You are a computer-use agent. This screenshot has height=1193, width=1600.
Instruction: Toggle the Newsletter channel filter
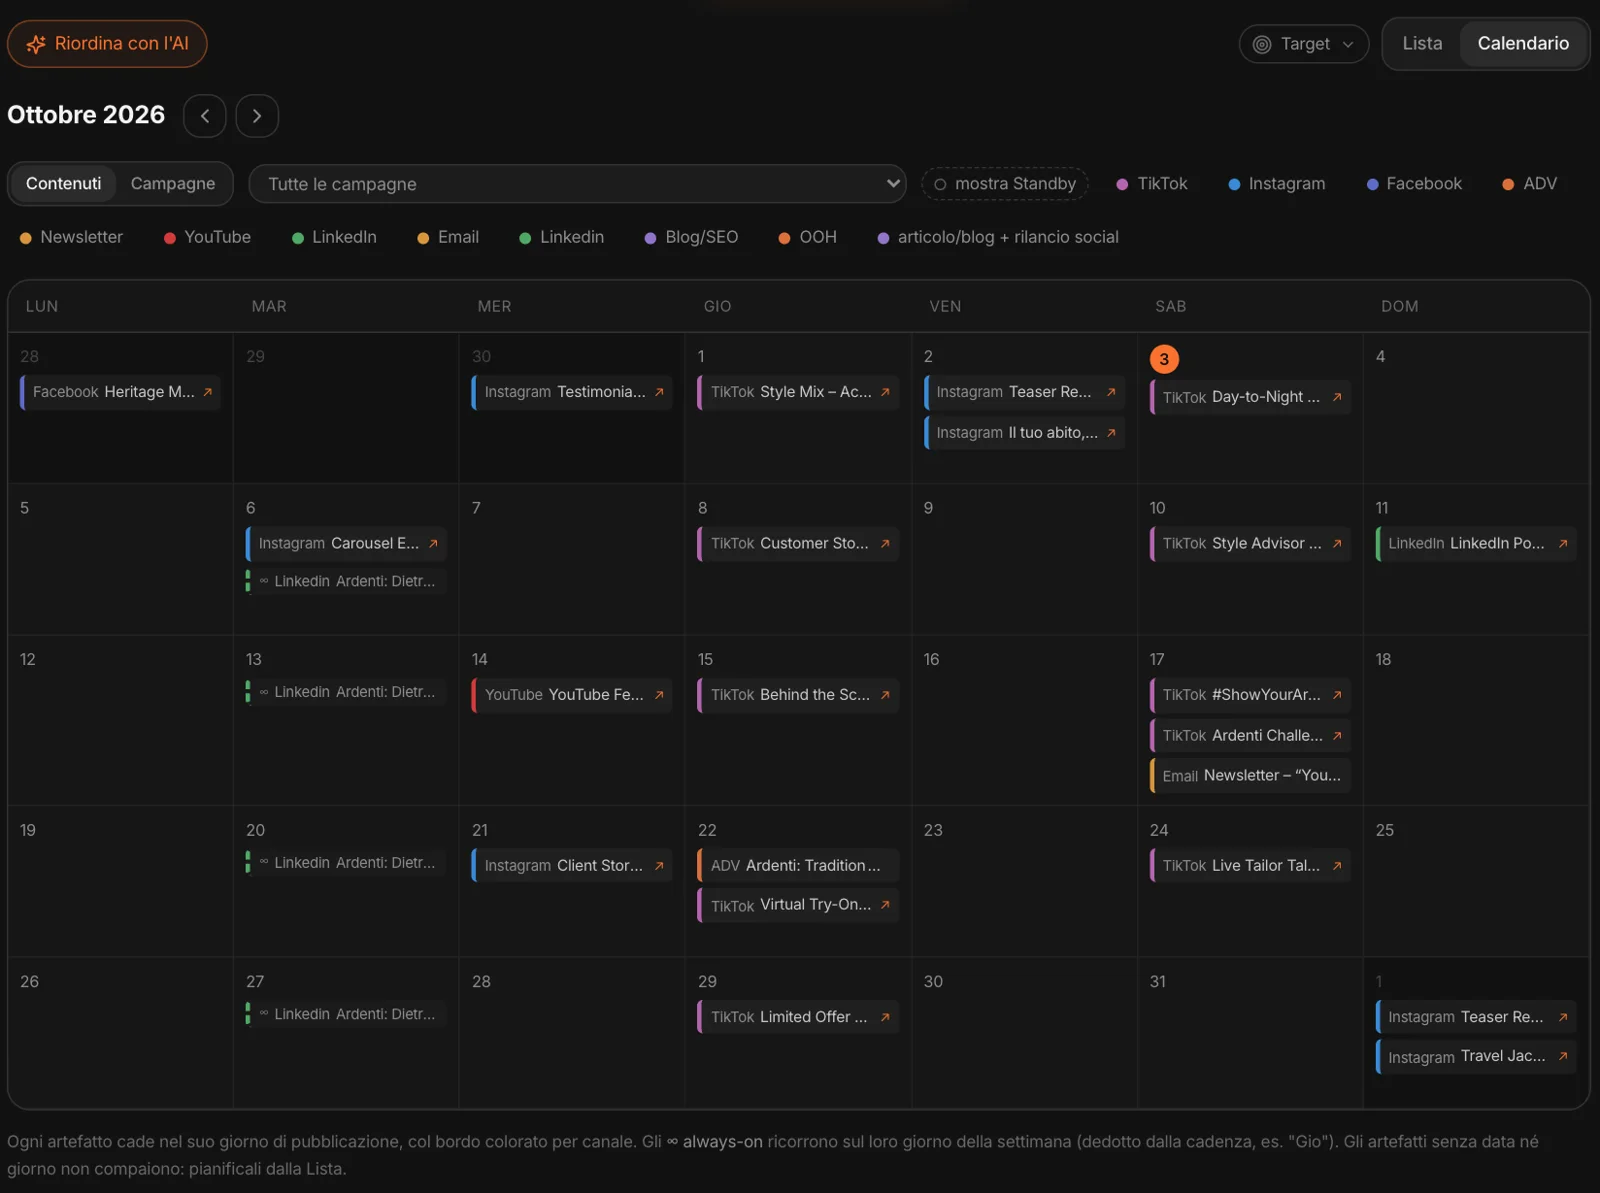[71, 237]
